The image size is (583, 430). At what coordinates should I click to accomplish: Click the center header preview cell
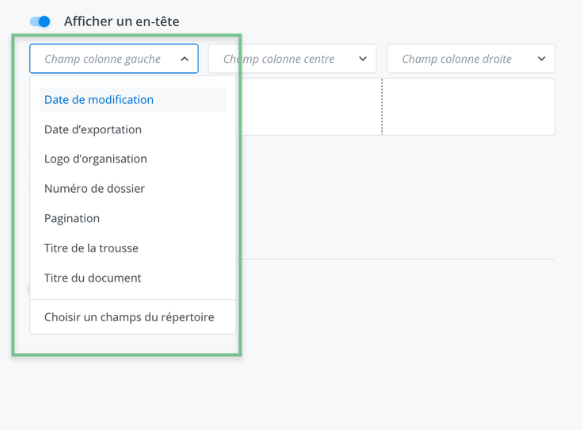click(x=312, y=107)
